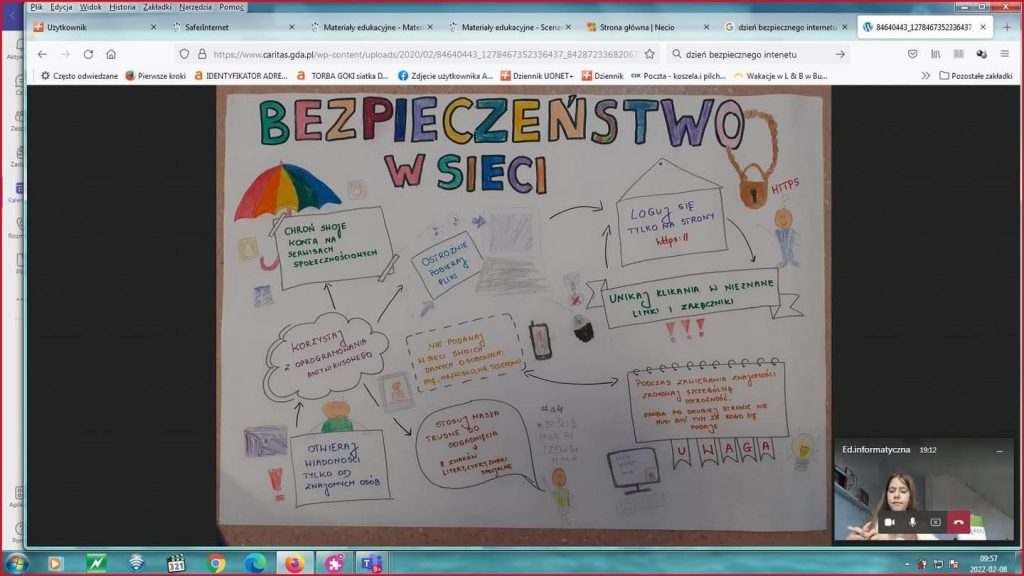Reload the page with the refresh icon
This screenshot has width=1024, height=576.
click(x=88, y=54)
